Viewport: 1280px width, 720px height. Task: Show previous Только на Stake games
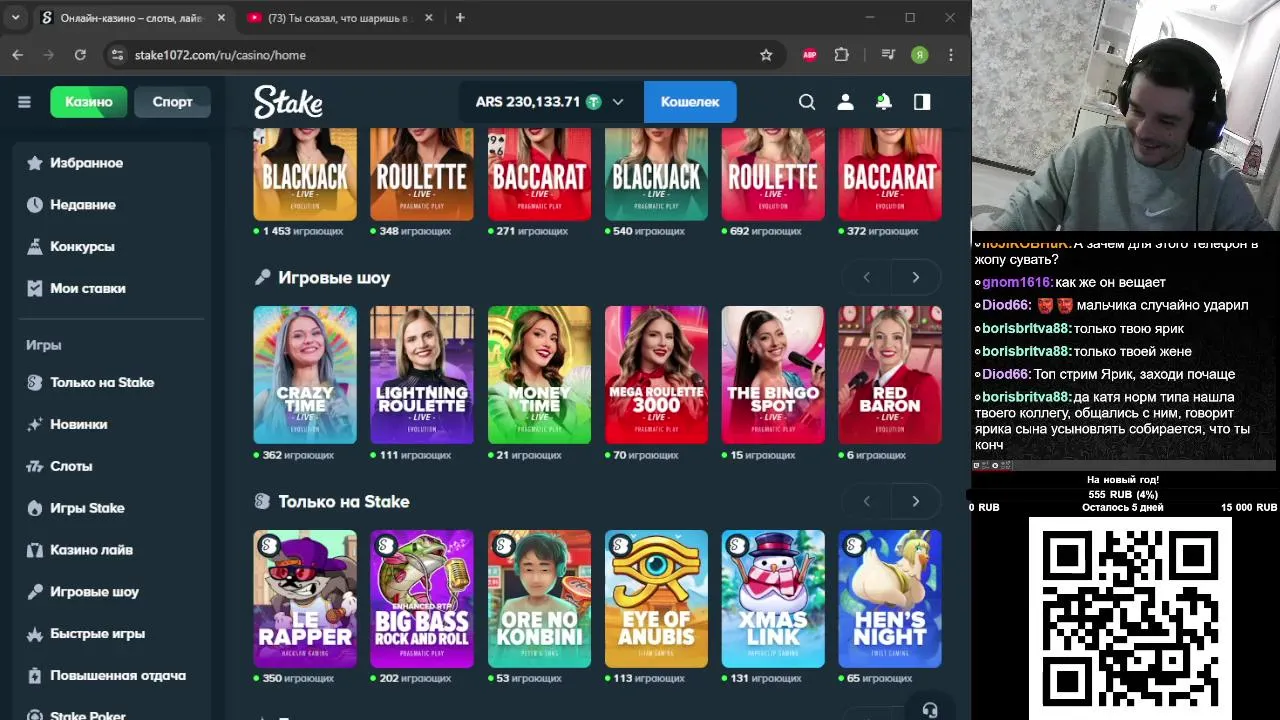pos(867,501)
